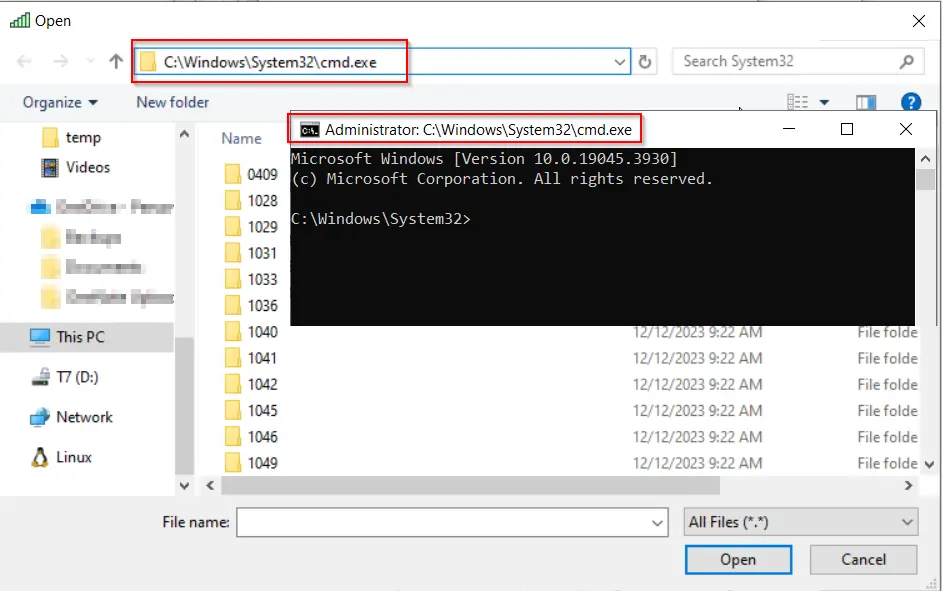The image size is (943, 591).
Task: Open Help with the question mark icon
Action: (911, 102)
